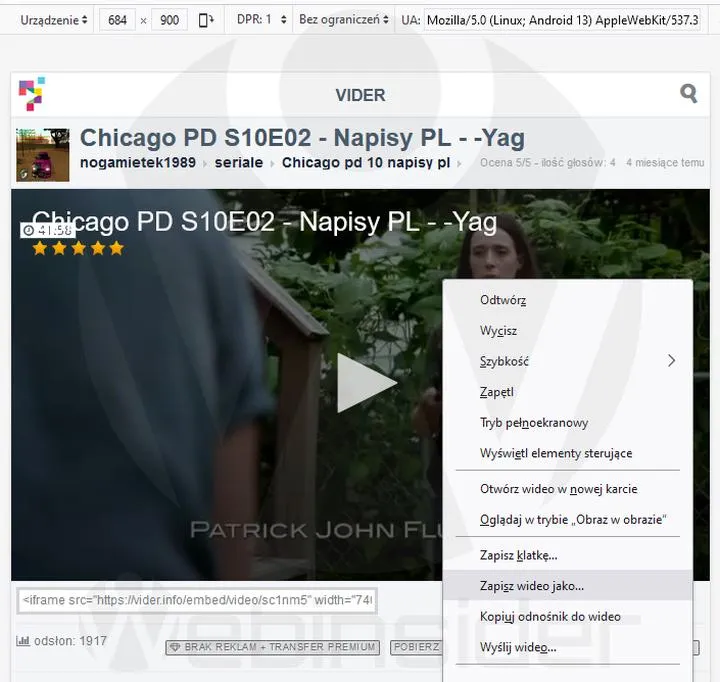The image size is (720, 682).
Task: Open search with the magnifier icon
Action: click(688, 94)
